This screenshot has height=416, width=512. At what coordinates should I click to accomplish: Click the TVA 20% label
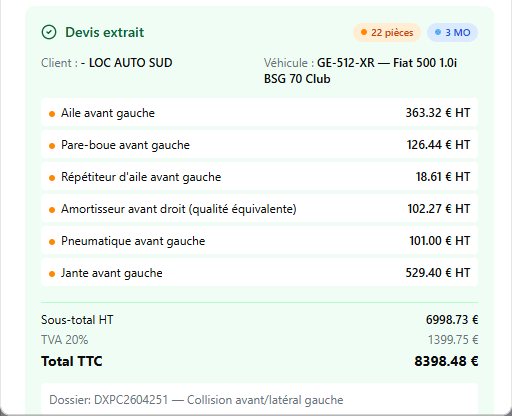[x=64, y=340]
